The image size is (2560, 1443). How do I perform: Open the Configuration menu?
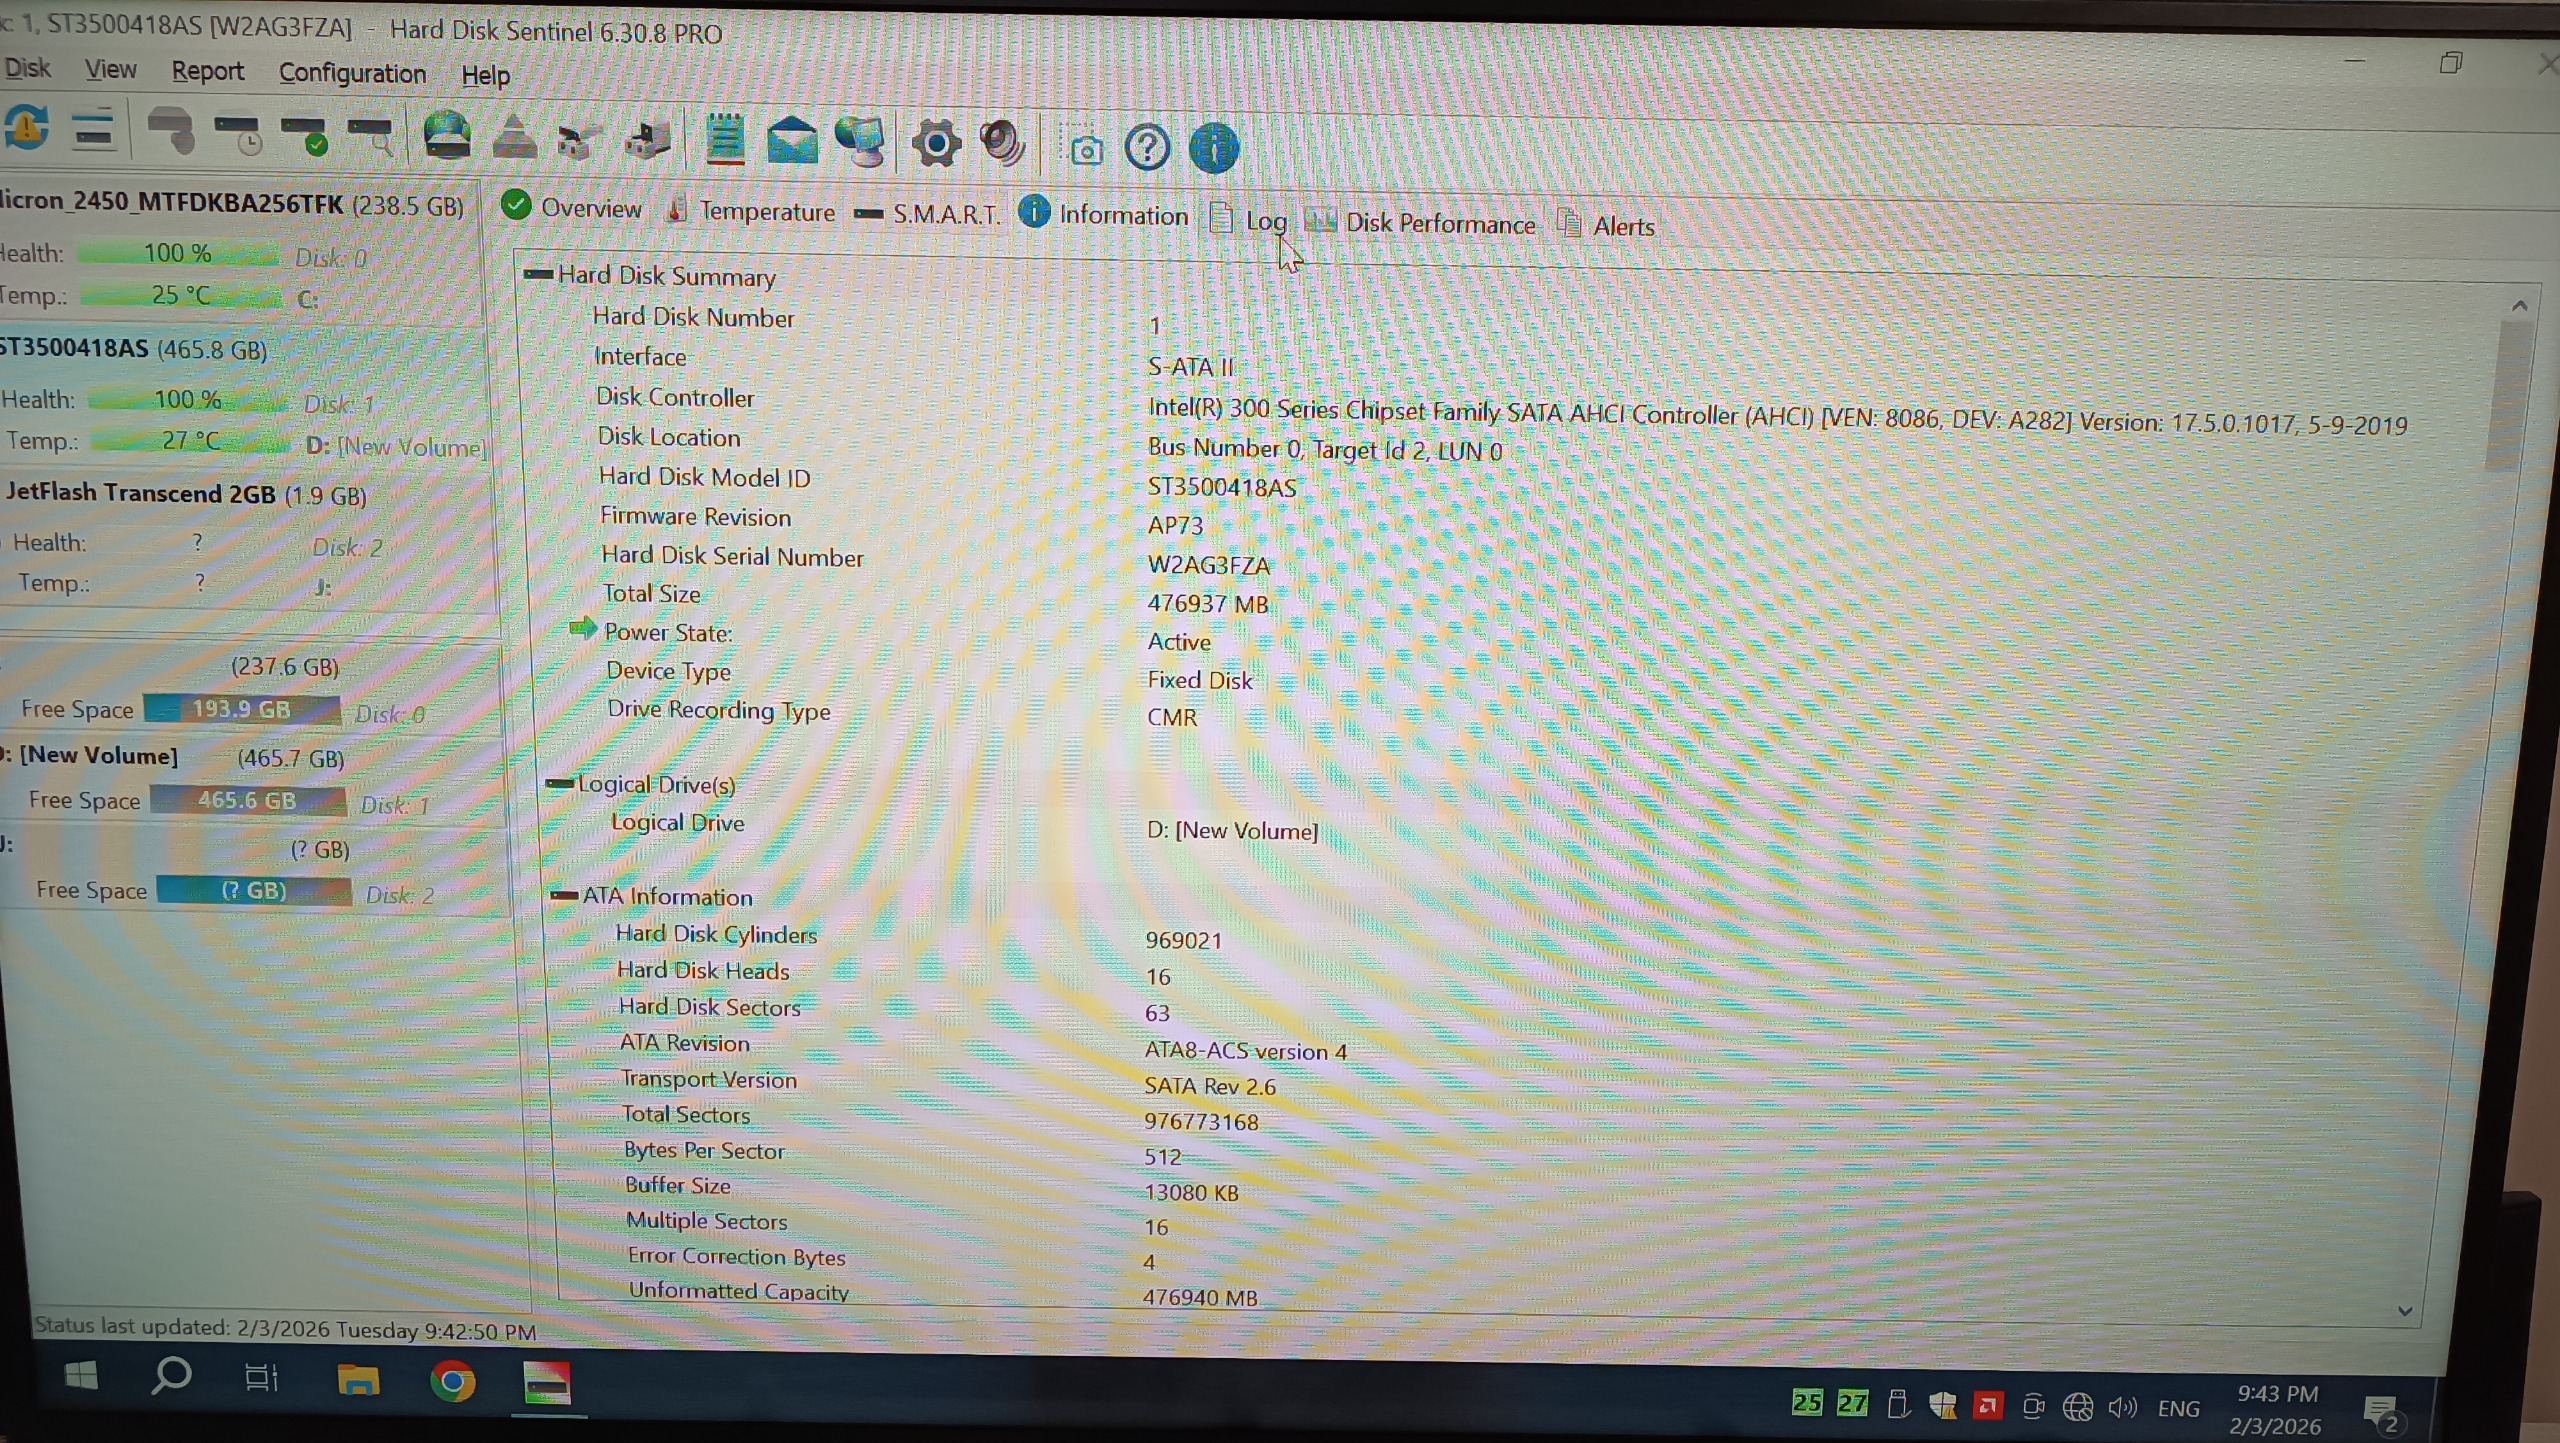click(x=352, y=73)
